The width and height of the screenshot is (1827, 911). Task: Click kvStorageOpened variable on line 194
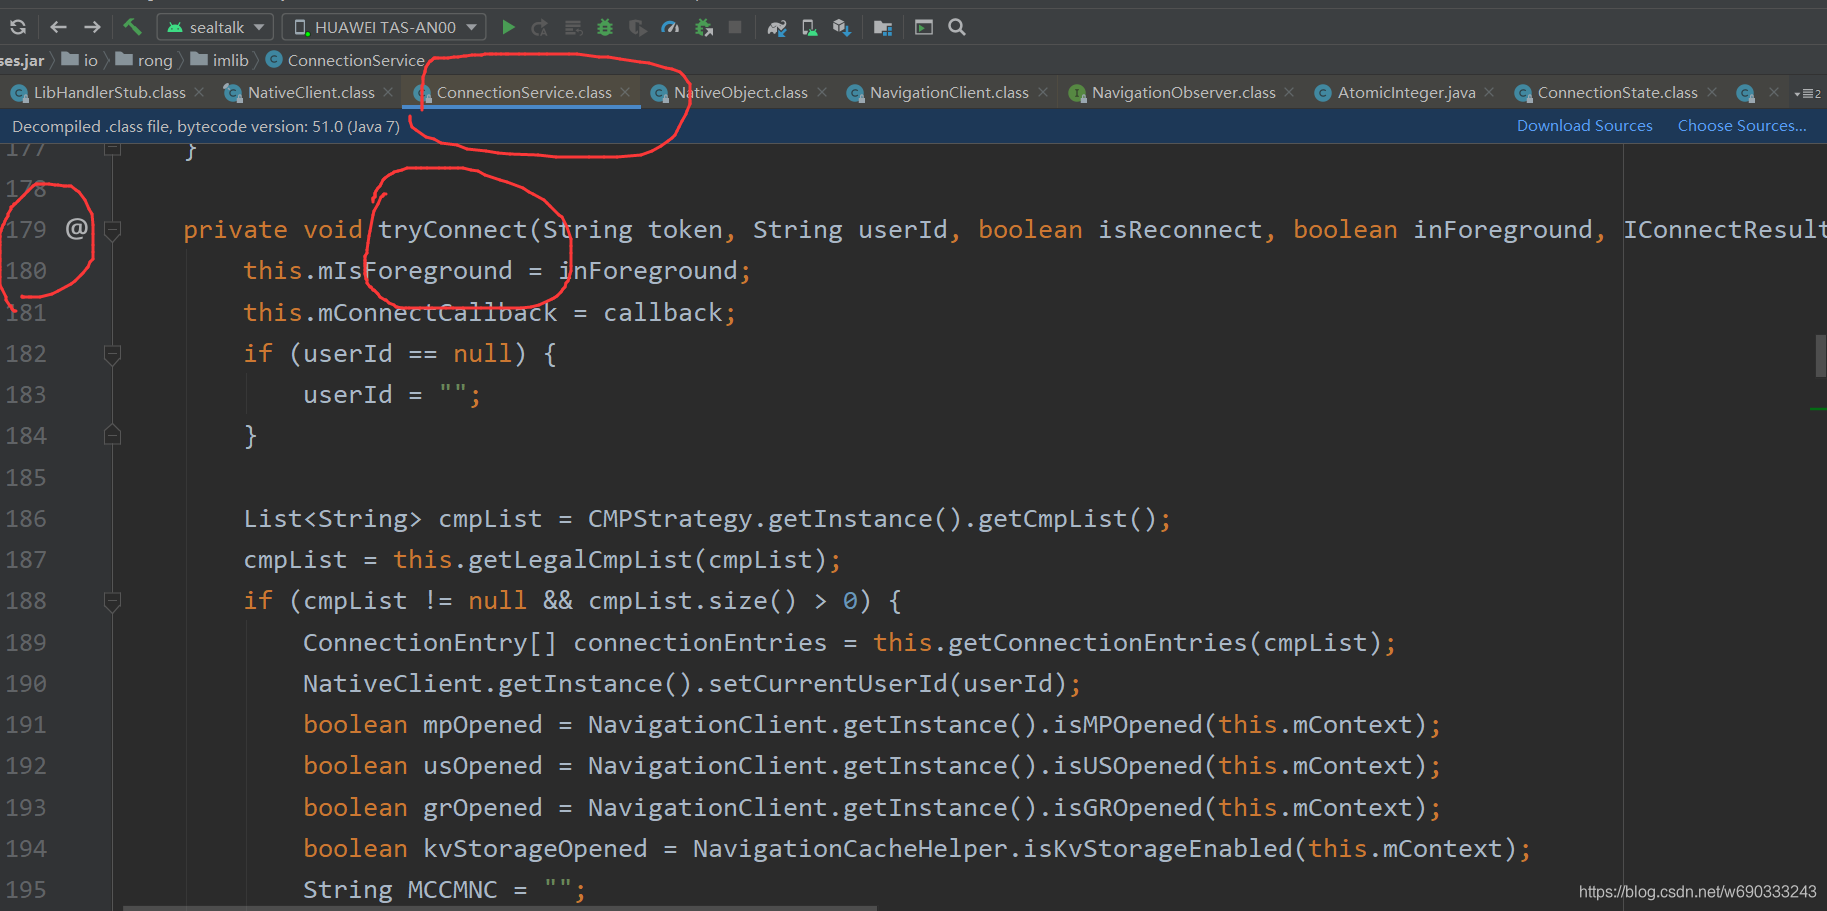click(535, 848)
